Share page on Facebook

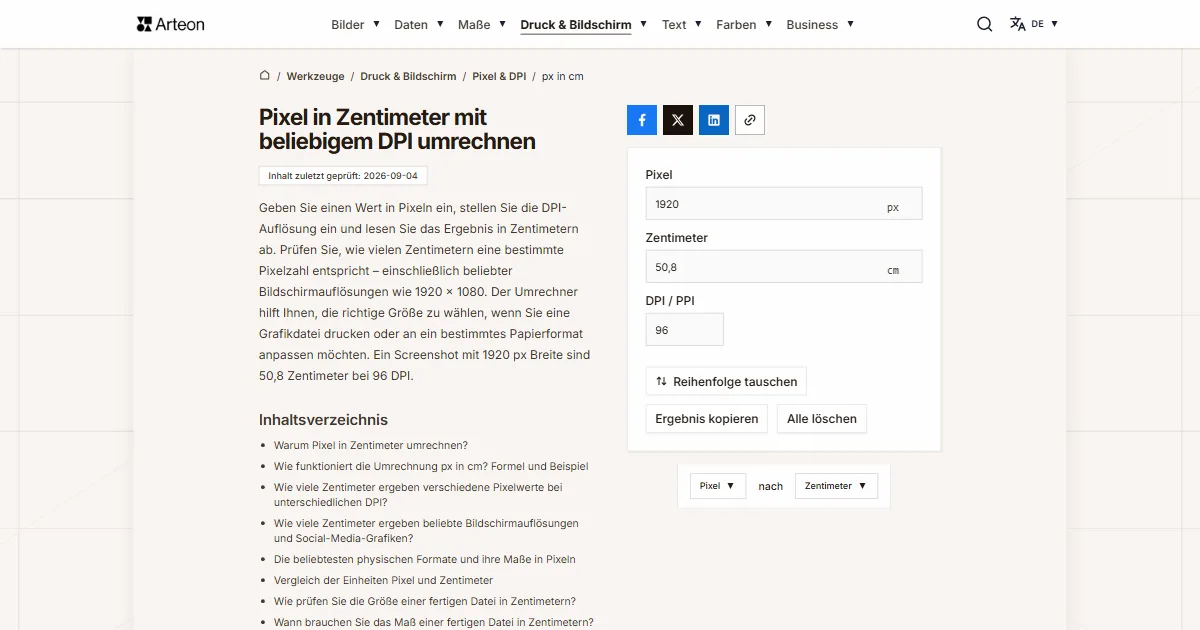coord(642,120)
